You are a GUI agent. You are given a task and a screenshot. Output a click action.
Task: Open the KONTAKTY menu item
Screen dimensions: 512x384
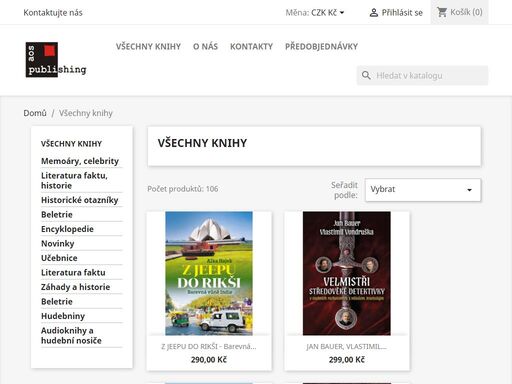[251, 46]
